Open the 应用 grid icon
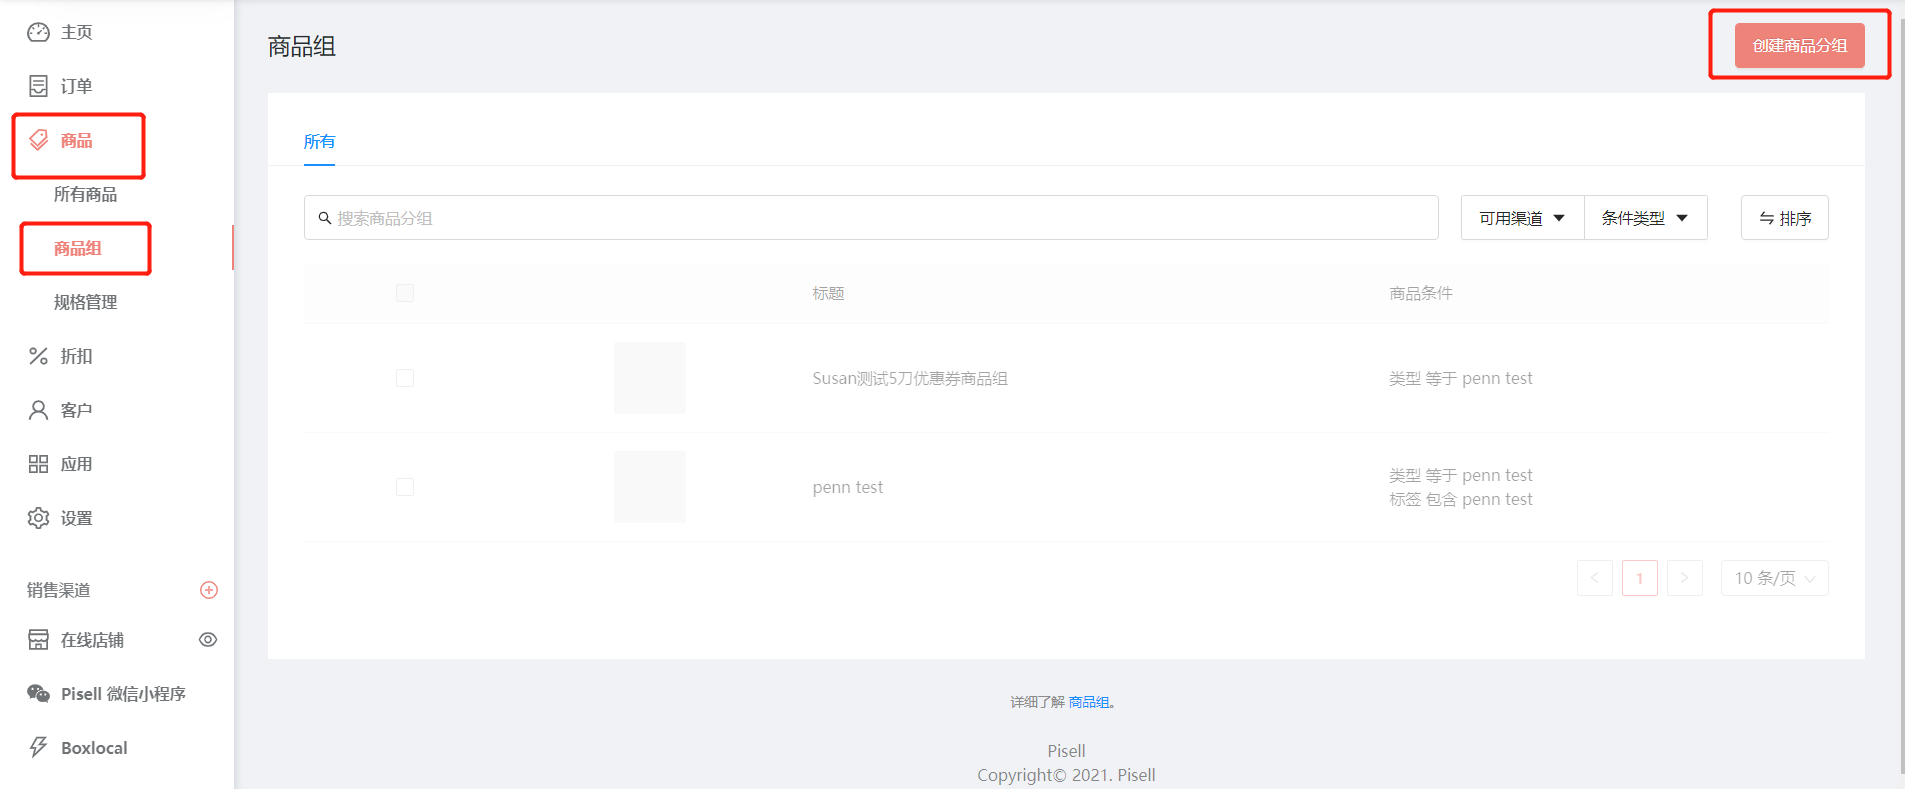Image resolution: width=1905 pixels, height=789 pixels. pyautogui.click(x=38, y=464)
